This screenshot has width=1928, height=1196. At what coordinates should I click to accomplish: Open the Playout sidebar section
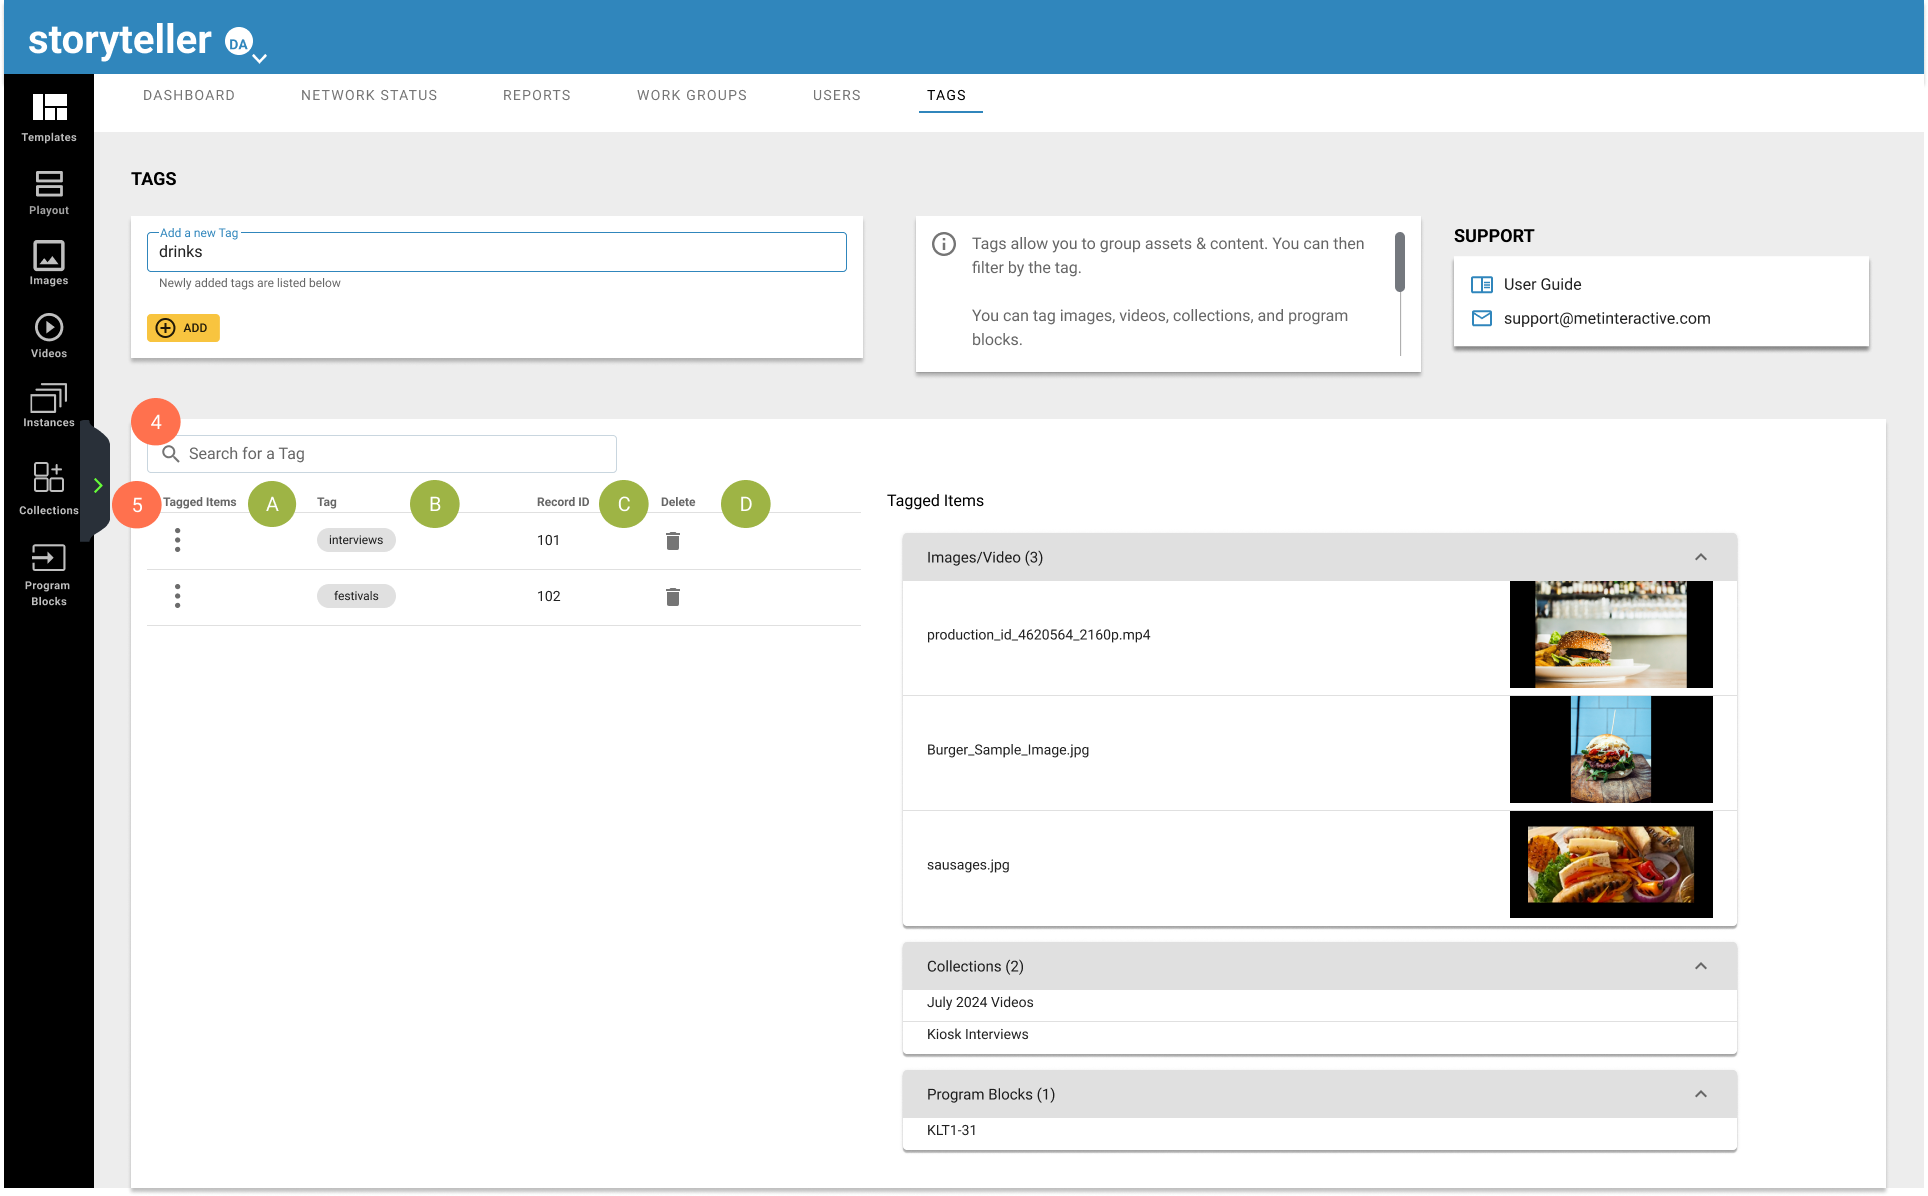click(49, 193)
